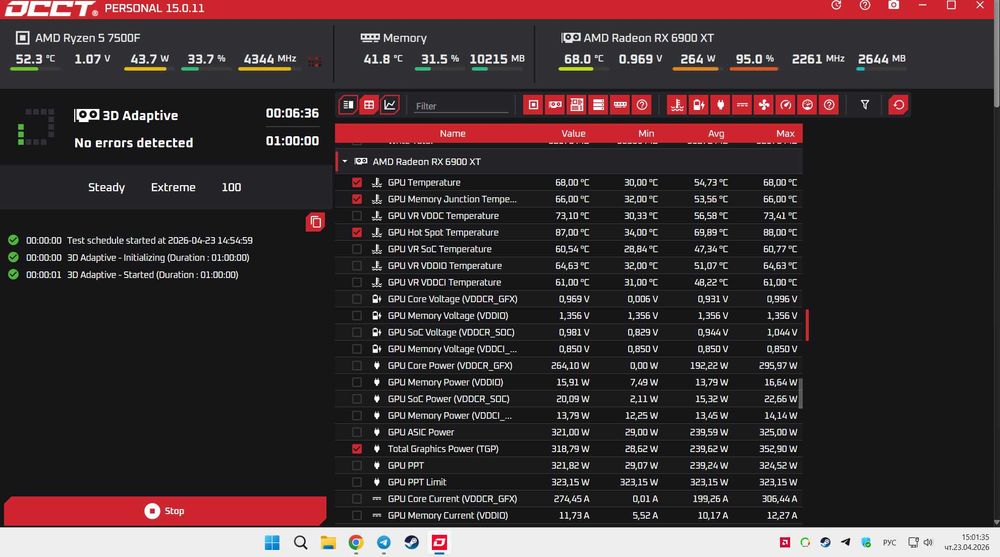Open File Explorer from the taskbar
Image resolution: width=1000 pixels, height=557 pixels.
[328, 542]
